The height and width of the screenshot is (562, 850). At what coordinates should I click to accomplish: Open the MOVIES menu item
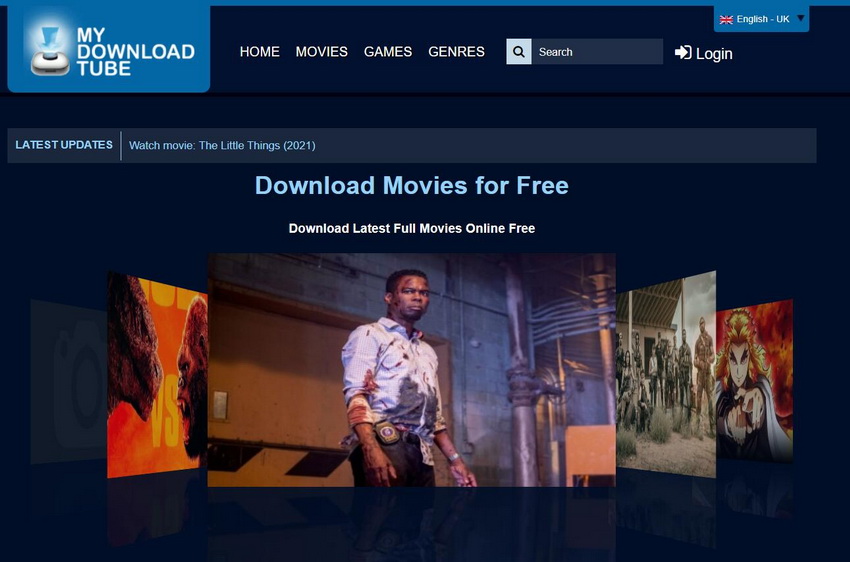322,52
